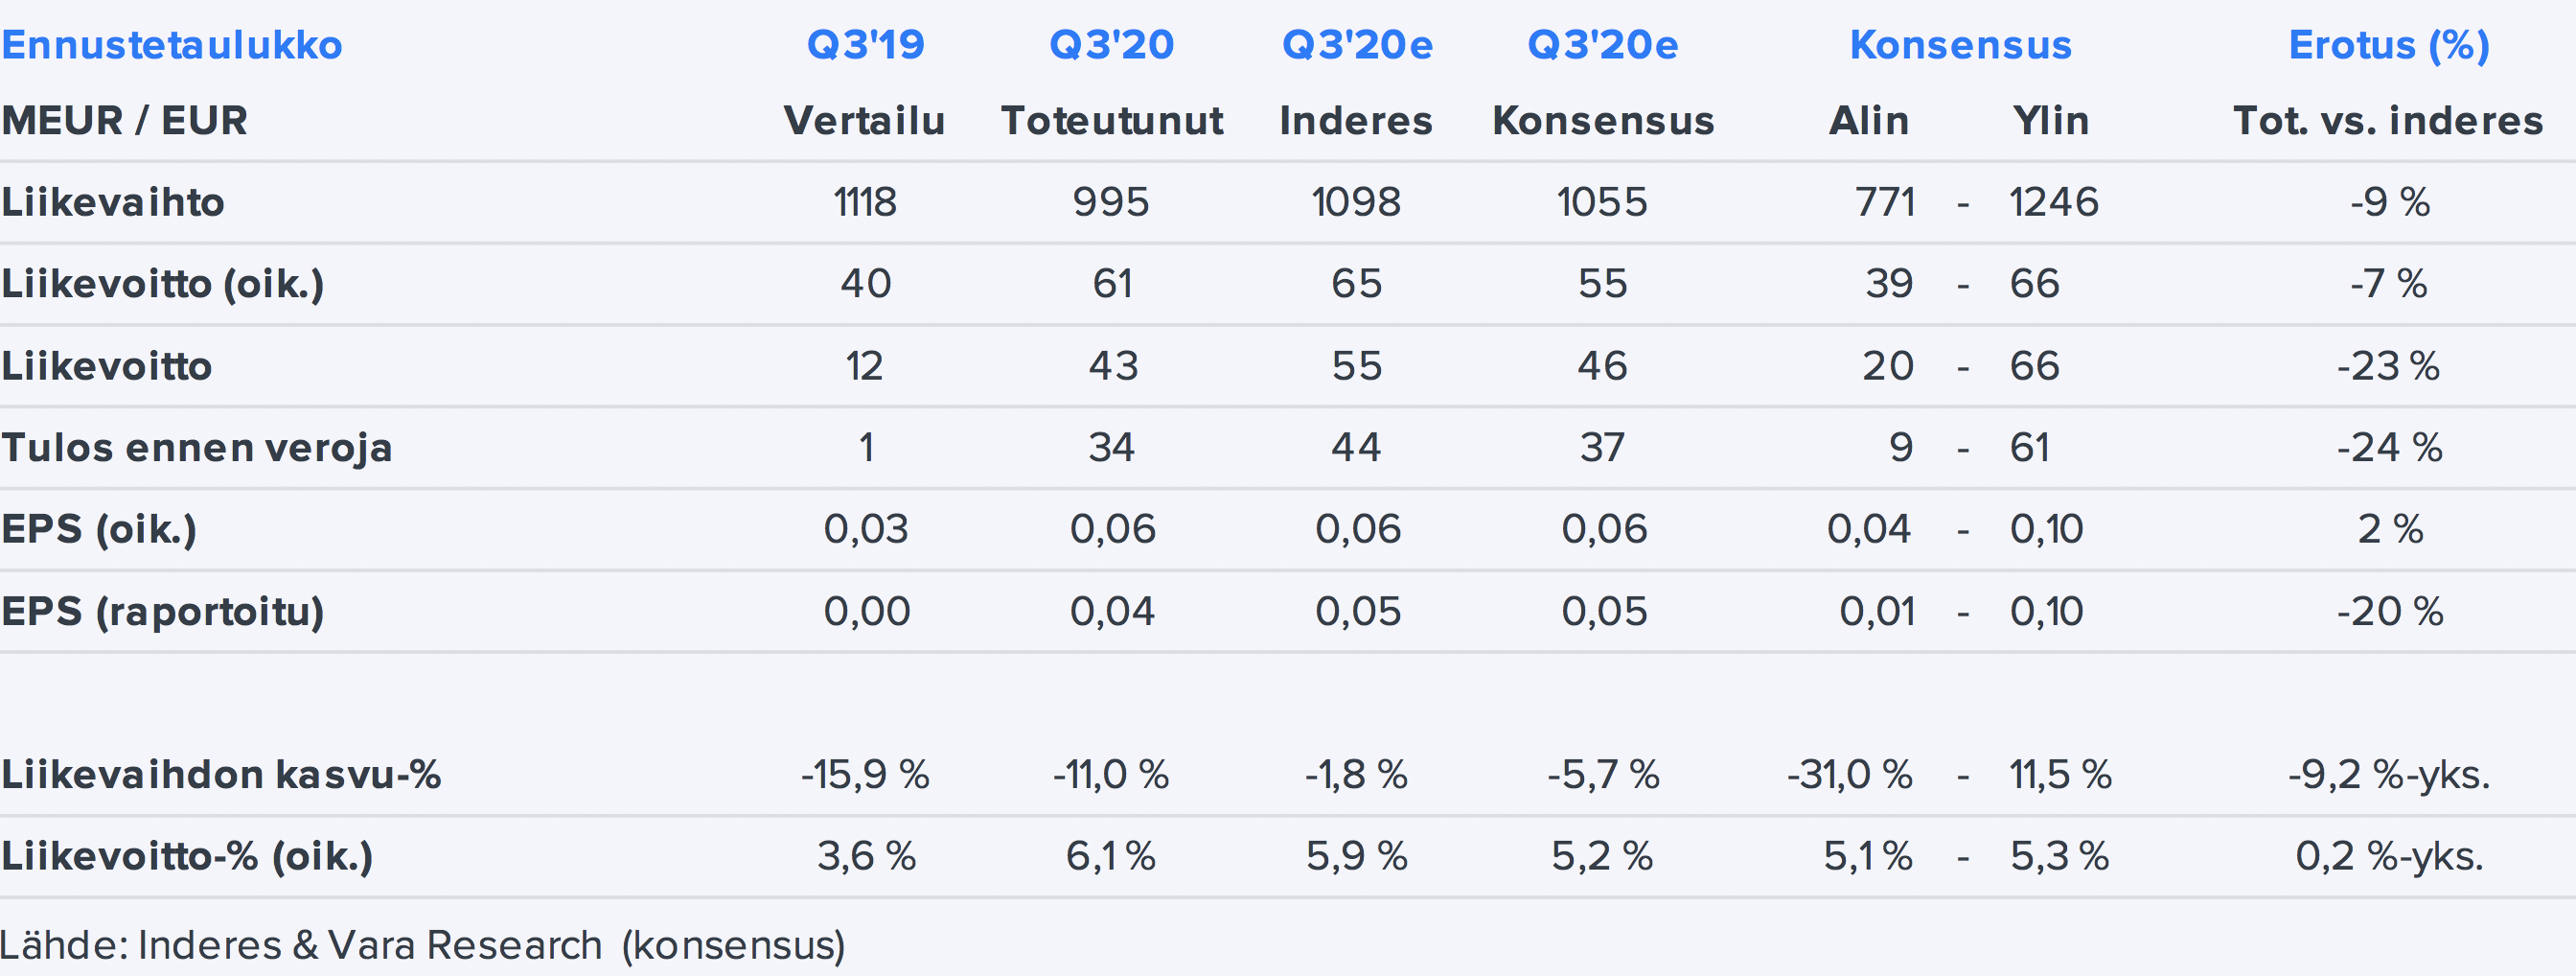2576x976 pixels.
Task: Select the Erotus (%) header
Action: [x=2388, y=45]
